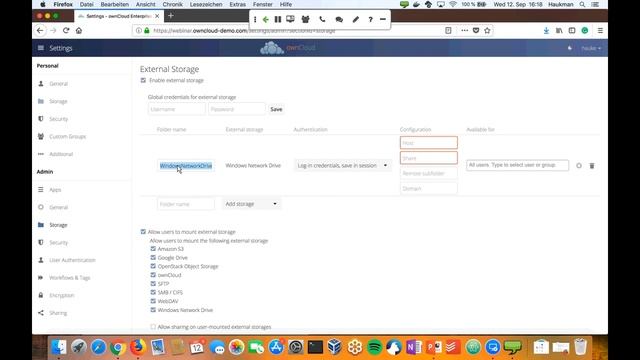
Task: Go back in Firefox browser
Action: tap(40, 31)
